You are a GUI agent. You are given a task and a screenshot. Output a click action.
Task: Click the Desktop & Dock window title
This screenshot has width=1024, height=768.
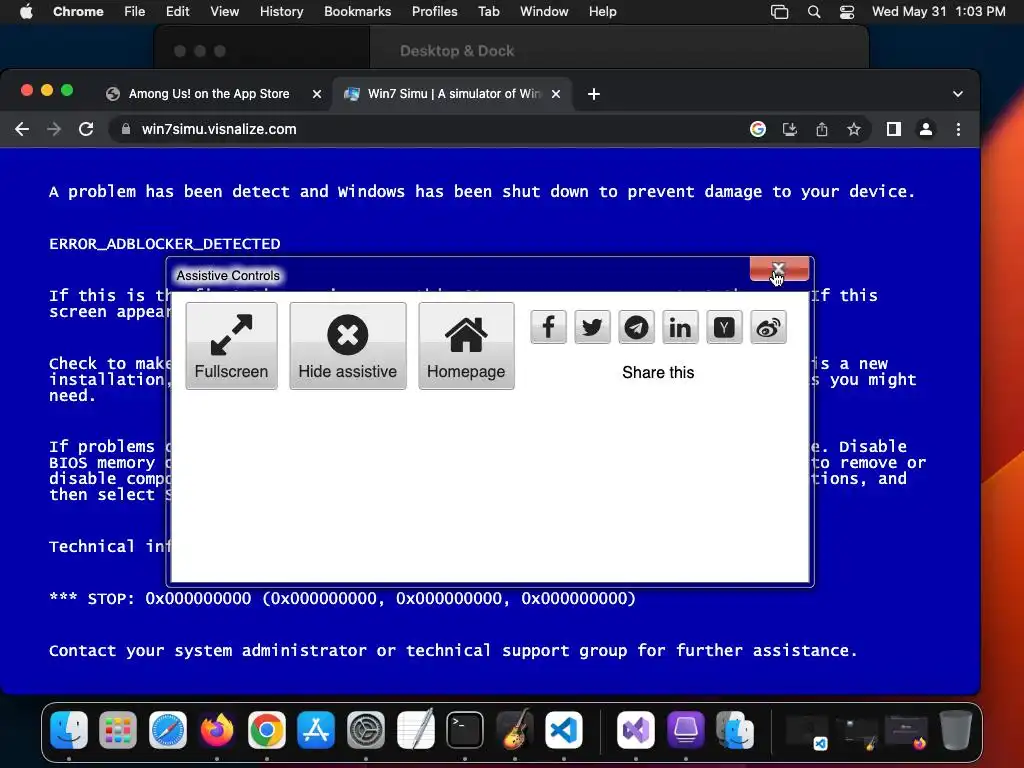457,51
